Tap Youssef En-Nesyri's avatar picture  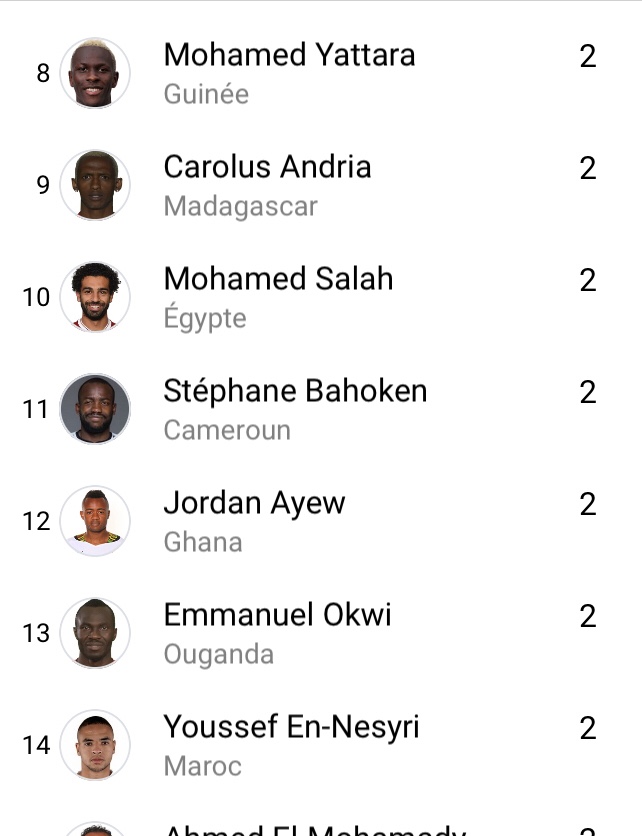click(x=95, y=745)
